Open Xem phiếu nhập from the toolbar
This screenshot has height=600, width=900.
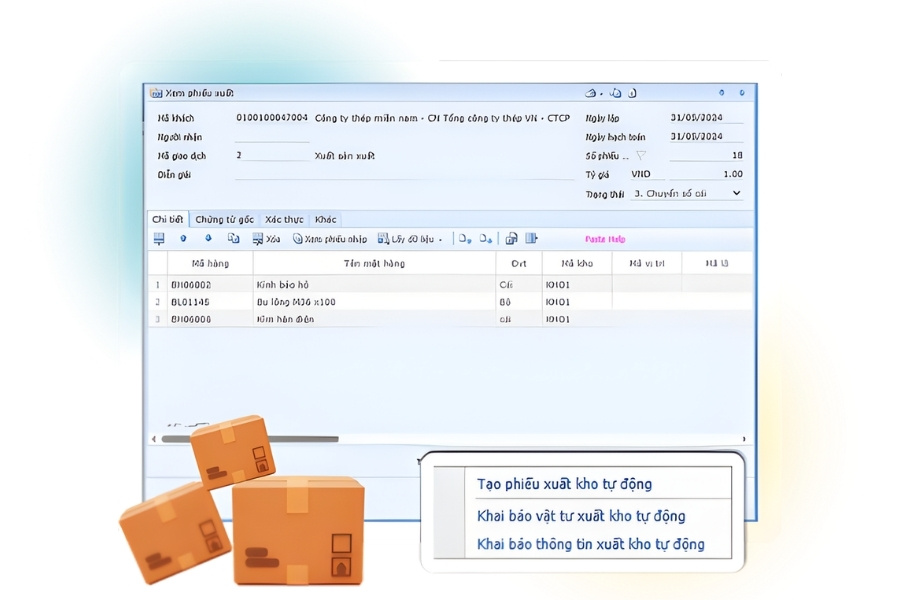tap(330, 239)
